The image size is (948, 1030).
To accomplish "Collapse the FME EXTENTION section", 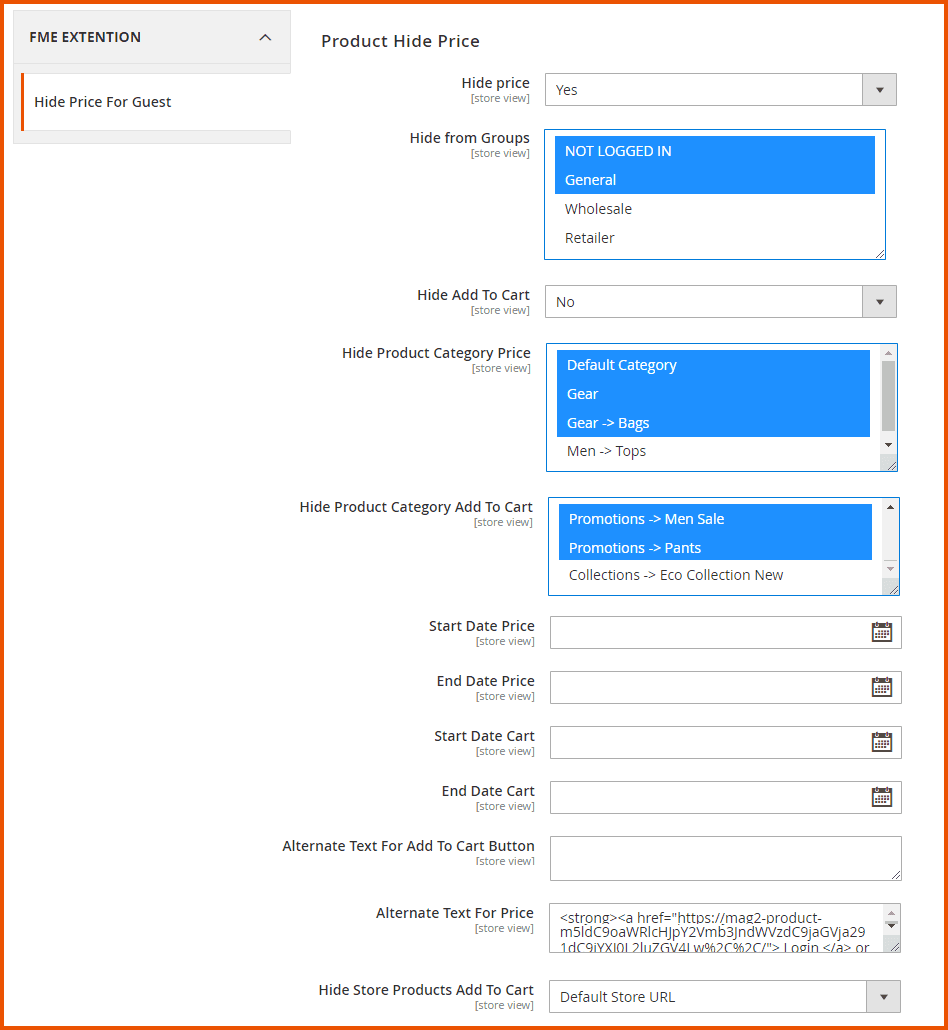I will (265, 38).
